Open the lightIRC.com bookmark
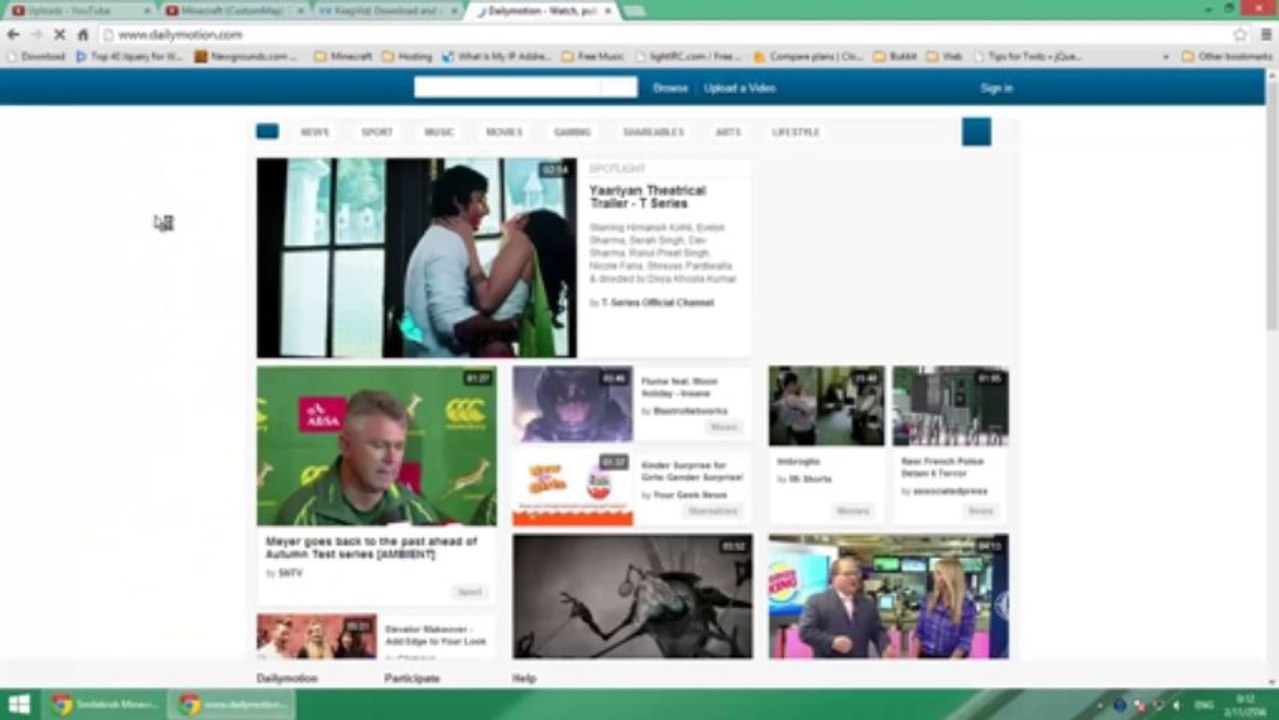This screenshot has height=720, width=1279. point(689,57)
